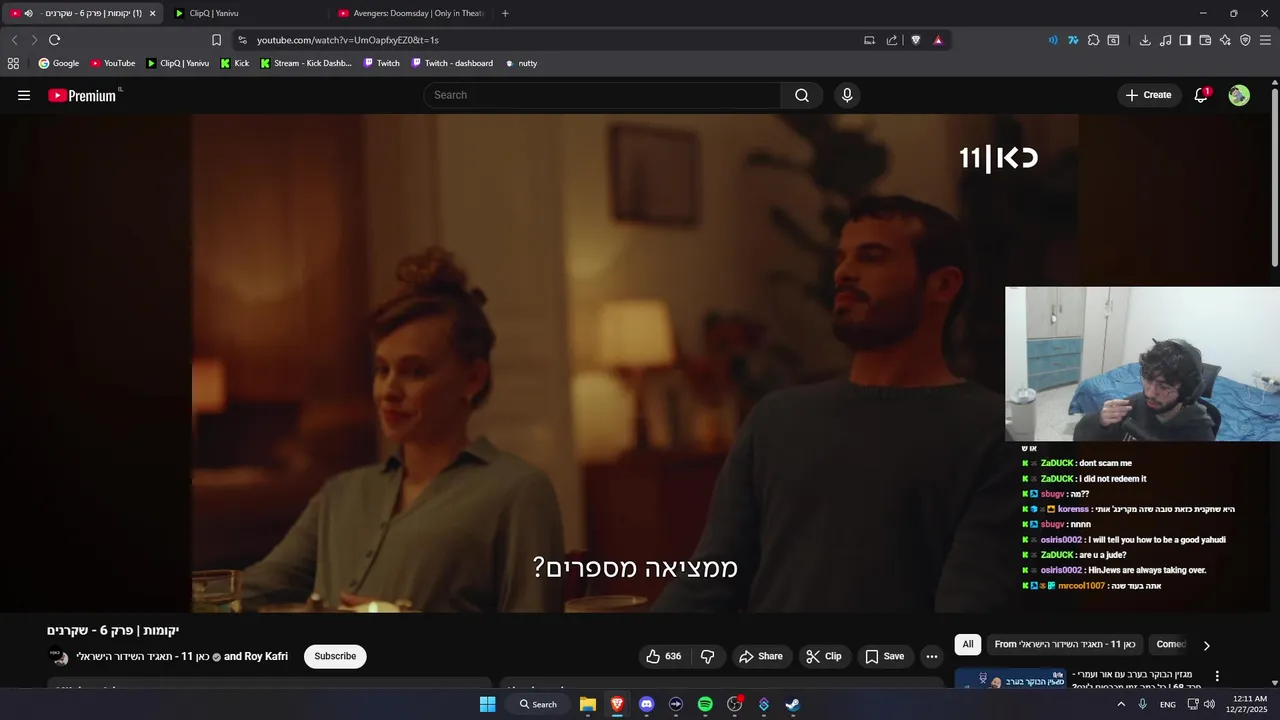Open Brave Shields lion icon

(915, 40)
